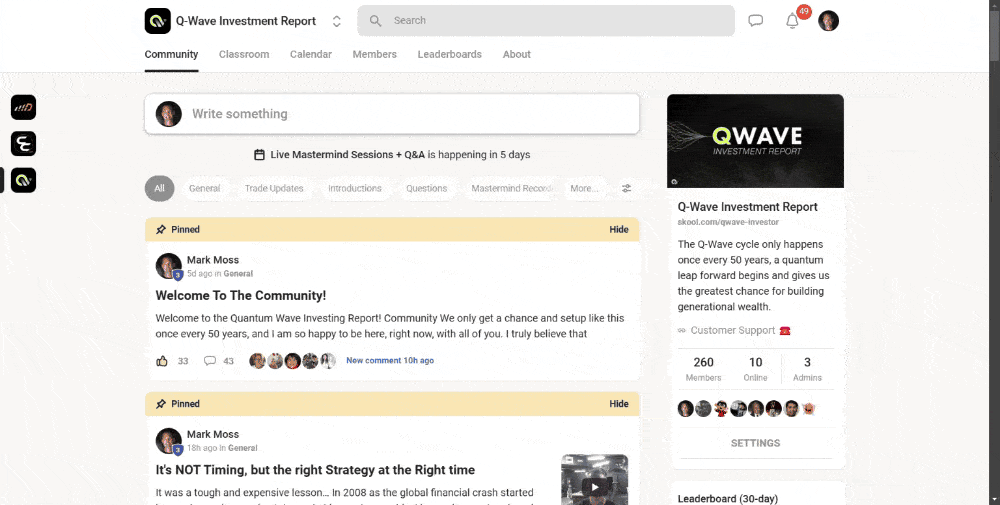This screenshot has height=505, width=1000.
Task: Click first member avatar in sidebar card
Action: click(686, 409)
